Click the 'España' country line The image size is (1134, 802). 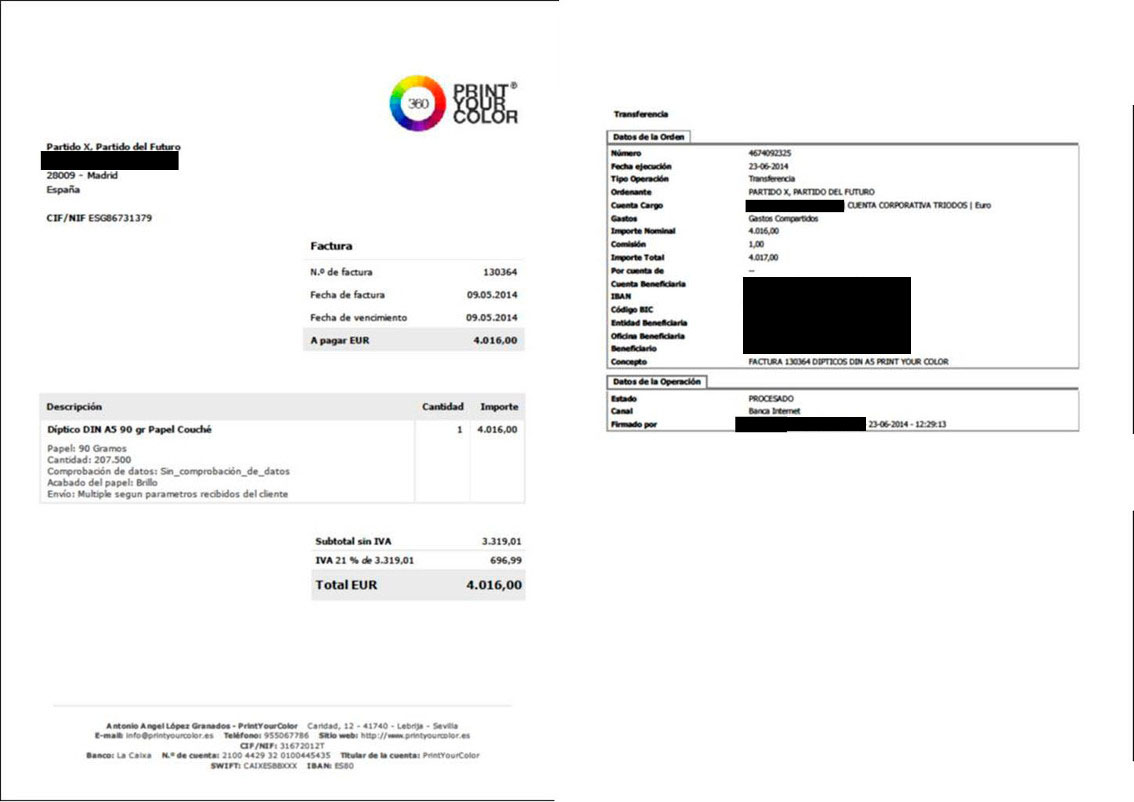[x=63, y=189]
